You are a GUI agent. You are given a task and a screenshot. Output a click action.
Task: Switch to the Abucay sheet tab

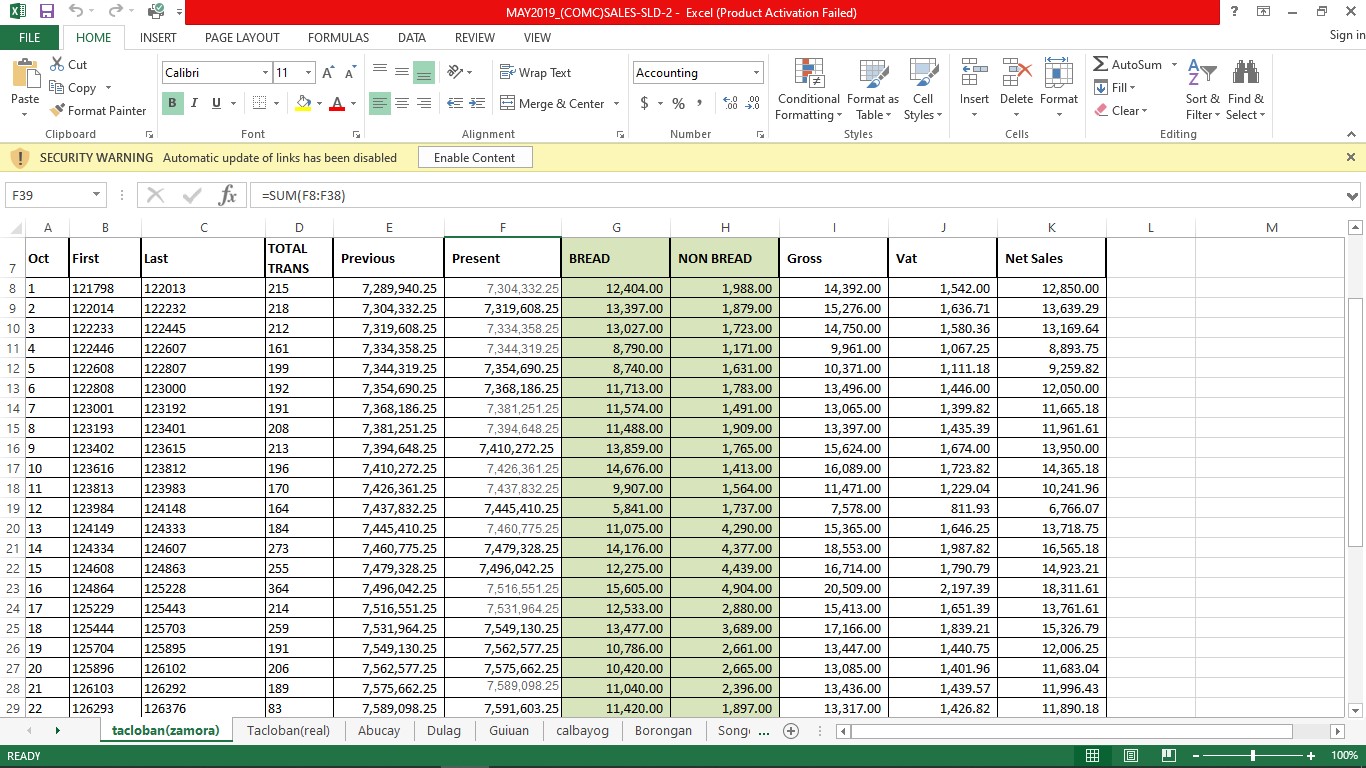click(x=379, y=731)
